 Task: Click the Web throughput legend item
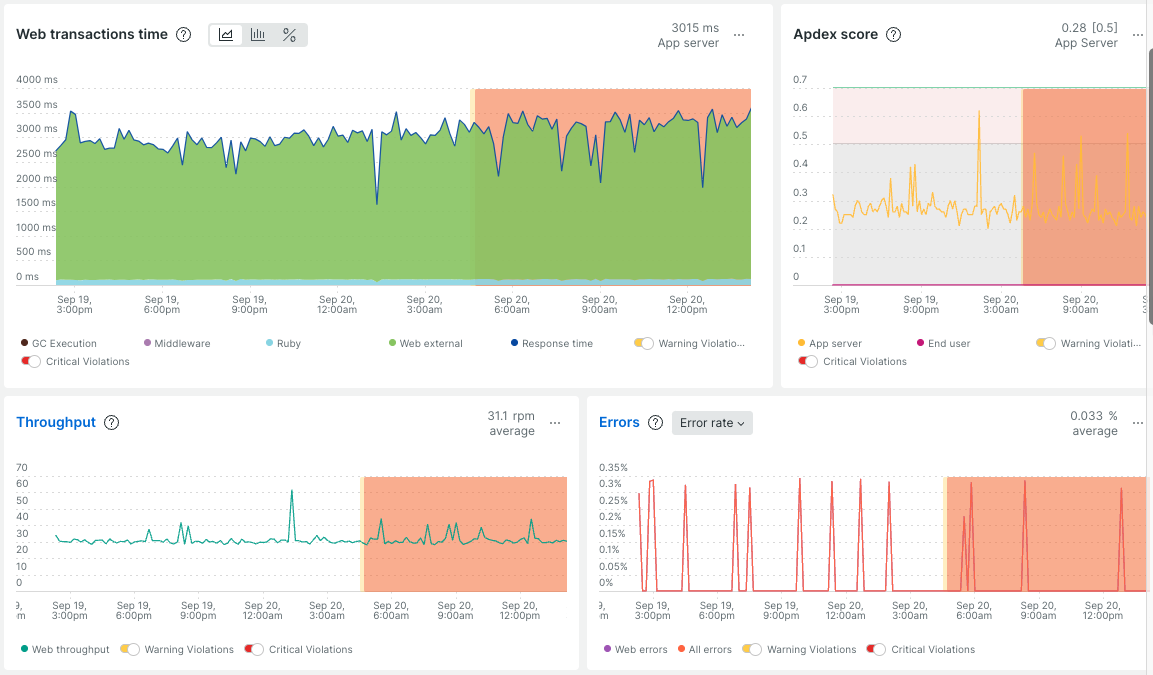tap(65, 649)
